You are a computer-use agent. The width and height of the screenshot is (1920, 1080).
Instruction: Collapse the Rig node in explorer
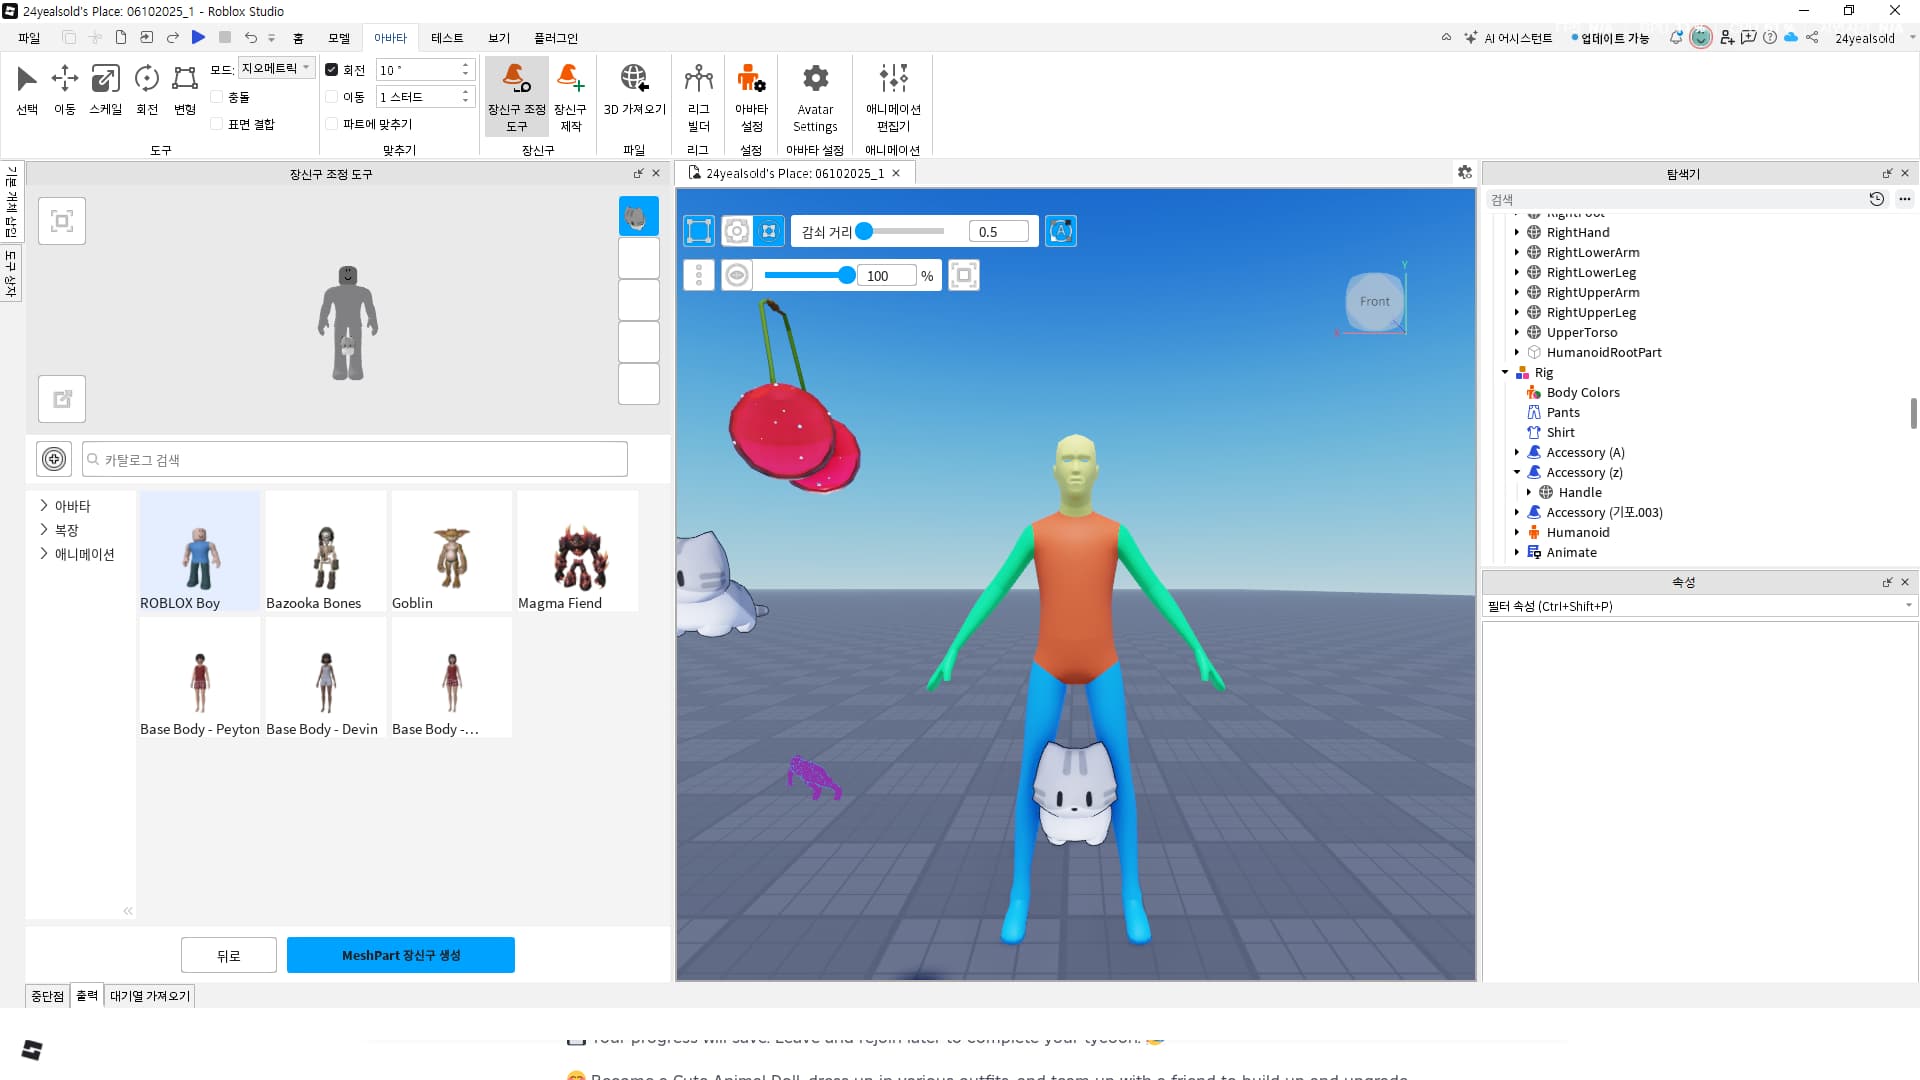[x=1505, y=372]
